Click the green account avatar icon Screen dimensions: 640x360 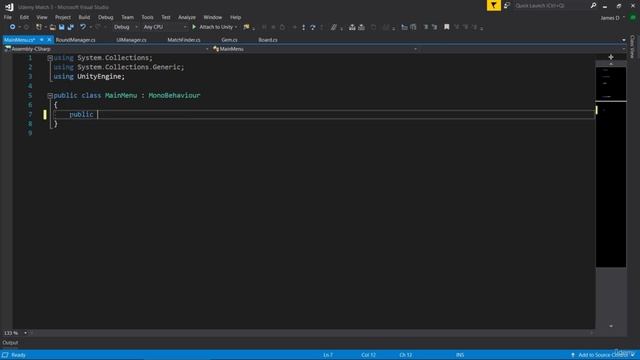pos(633,18)
